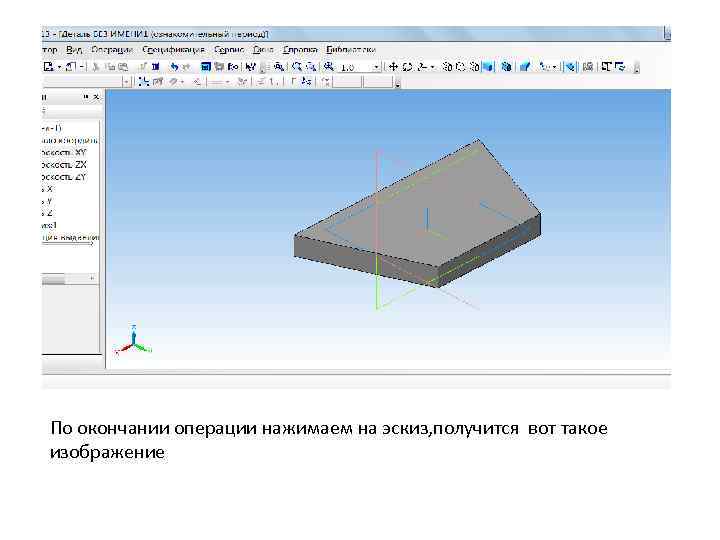Click the Zoom window magnifier icon

(x=279, y=67)
